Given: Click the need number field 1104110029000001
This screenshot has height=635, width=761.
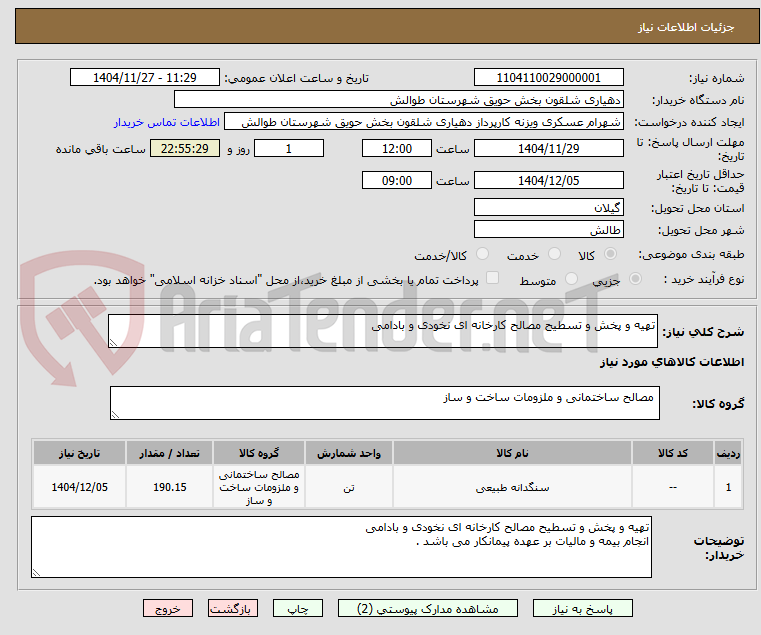Looking at the screenshot, I should pyautogui.click(x=548, y=78).
